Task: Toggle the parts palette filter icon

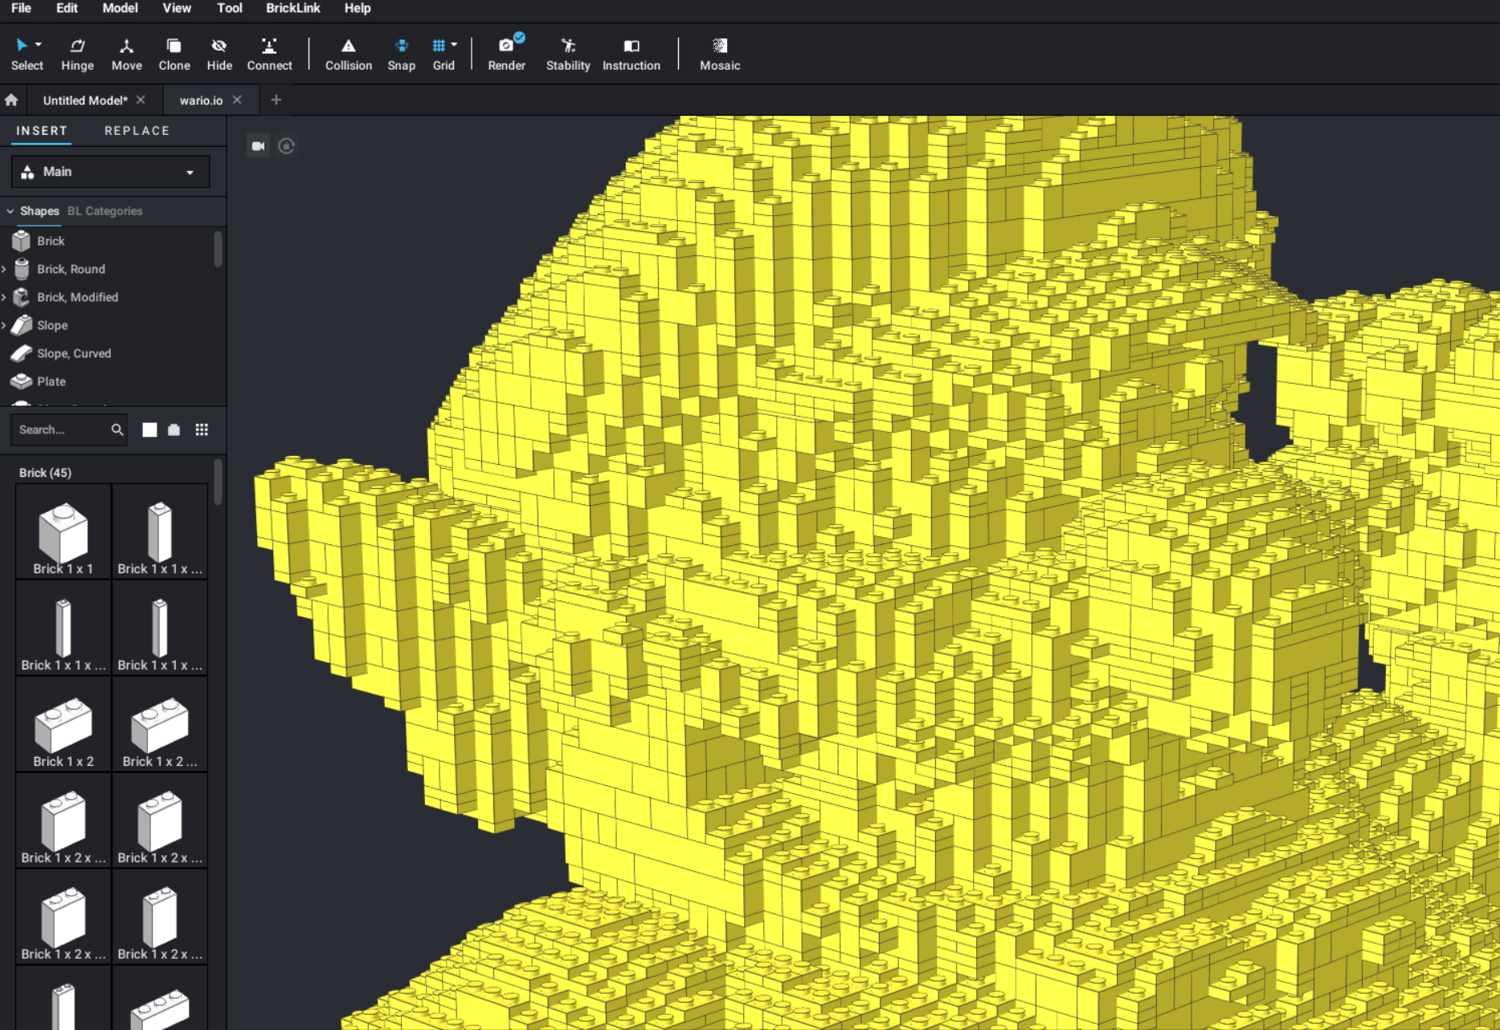Action: coord(174,430)
